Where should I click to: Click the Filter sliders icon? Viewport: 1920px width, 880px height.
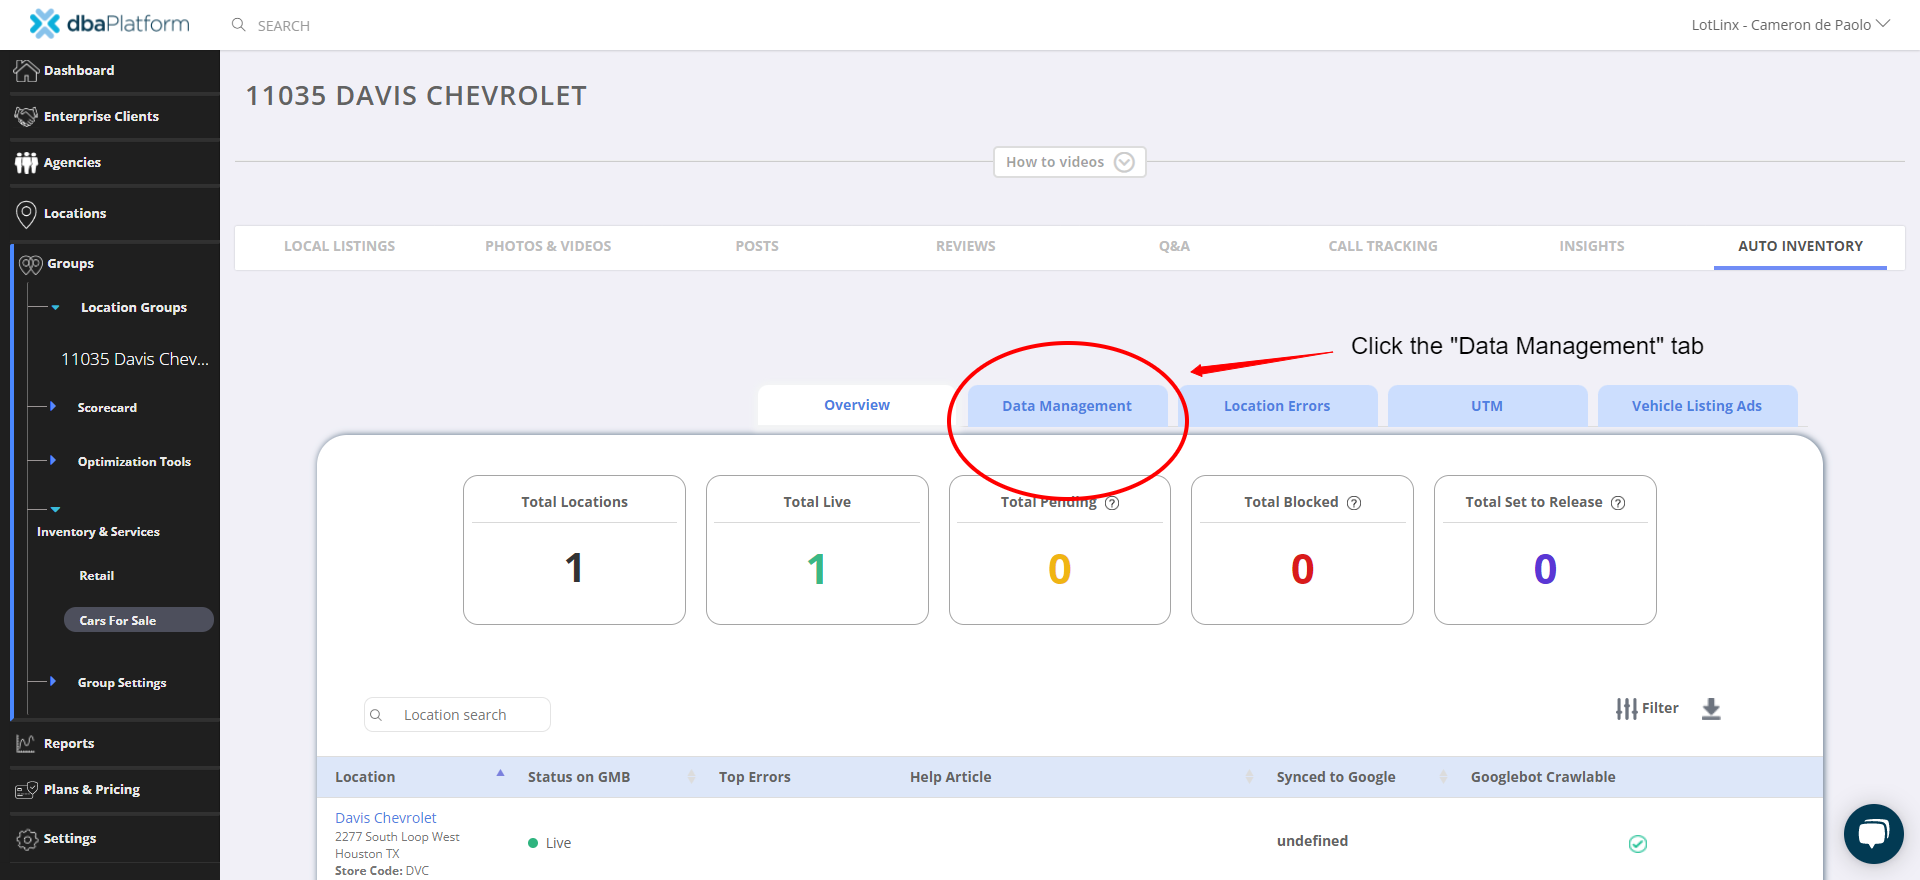click(1626, 708)
